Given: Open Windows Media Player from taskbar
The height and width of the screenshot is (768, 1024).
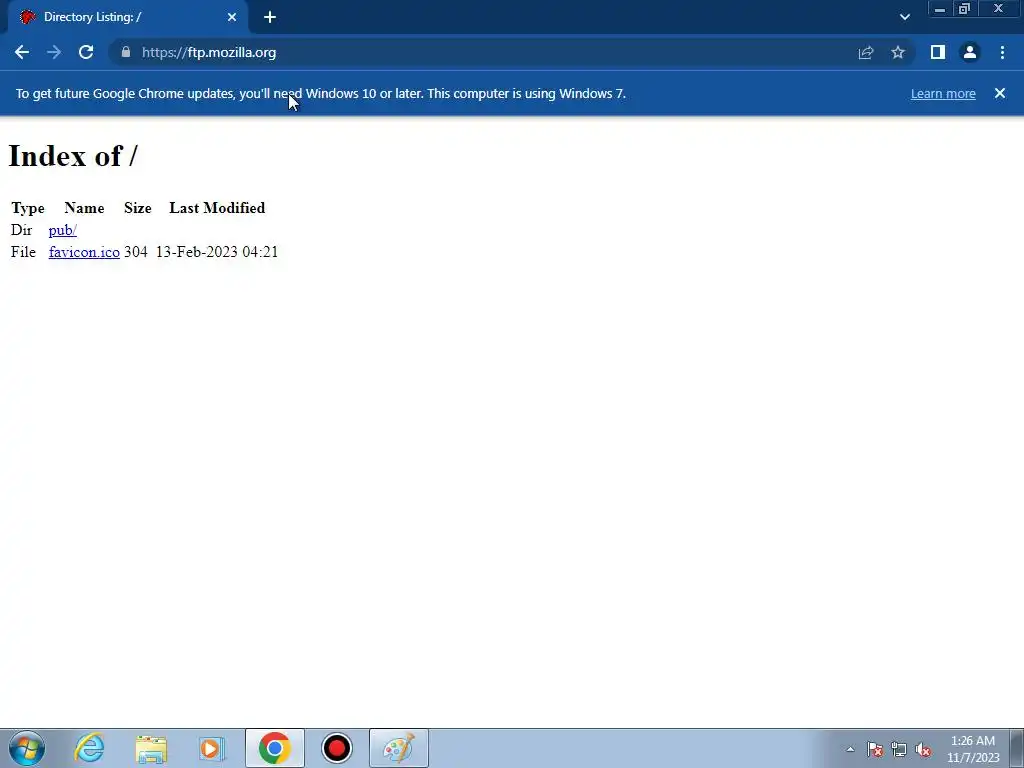Looking at the screenshot, I should click(x=212, y=748).
